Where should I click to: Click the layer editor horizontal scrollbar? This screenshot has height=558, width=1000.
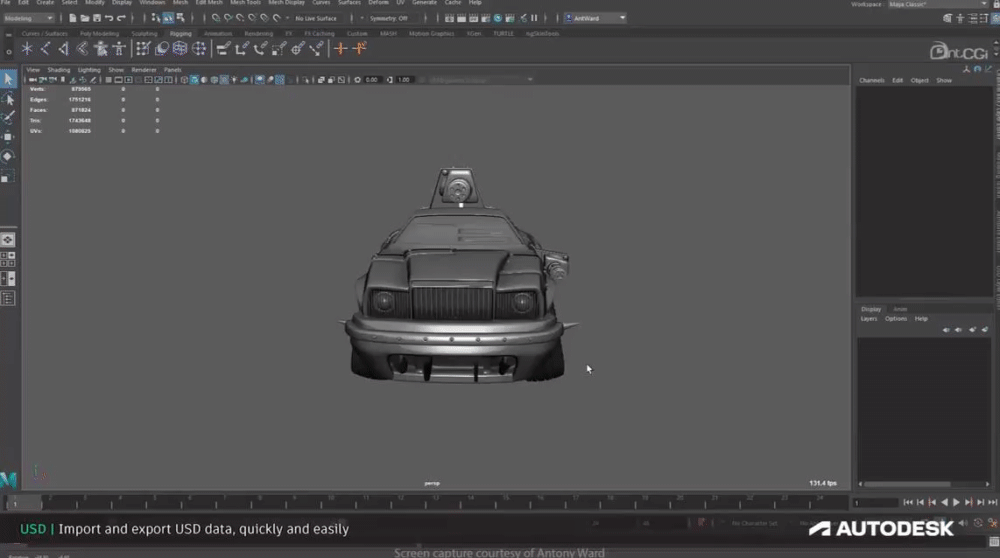(907, 484)
